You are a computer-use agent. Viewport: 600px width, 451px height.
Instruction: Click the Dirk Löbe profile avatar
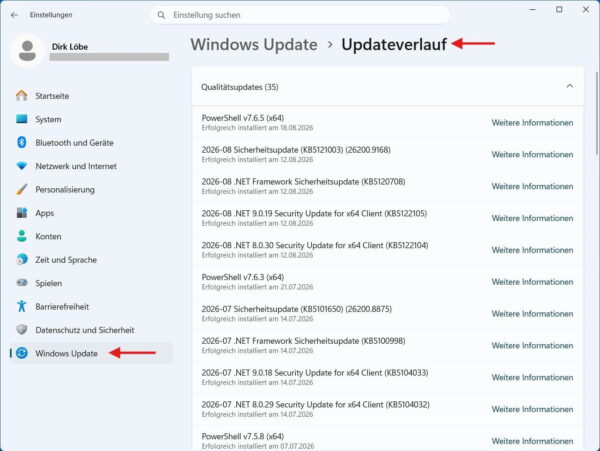coord(28,50)
